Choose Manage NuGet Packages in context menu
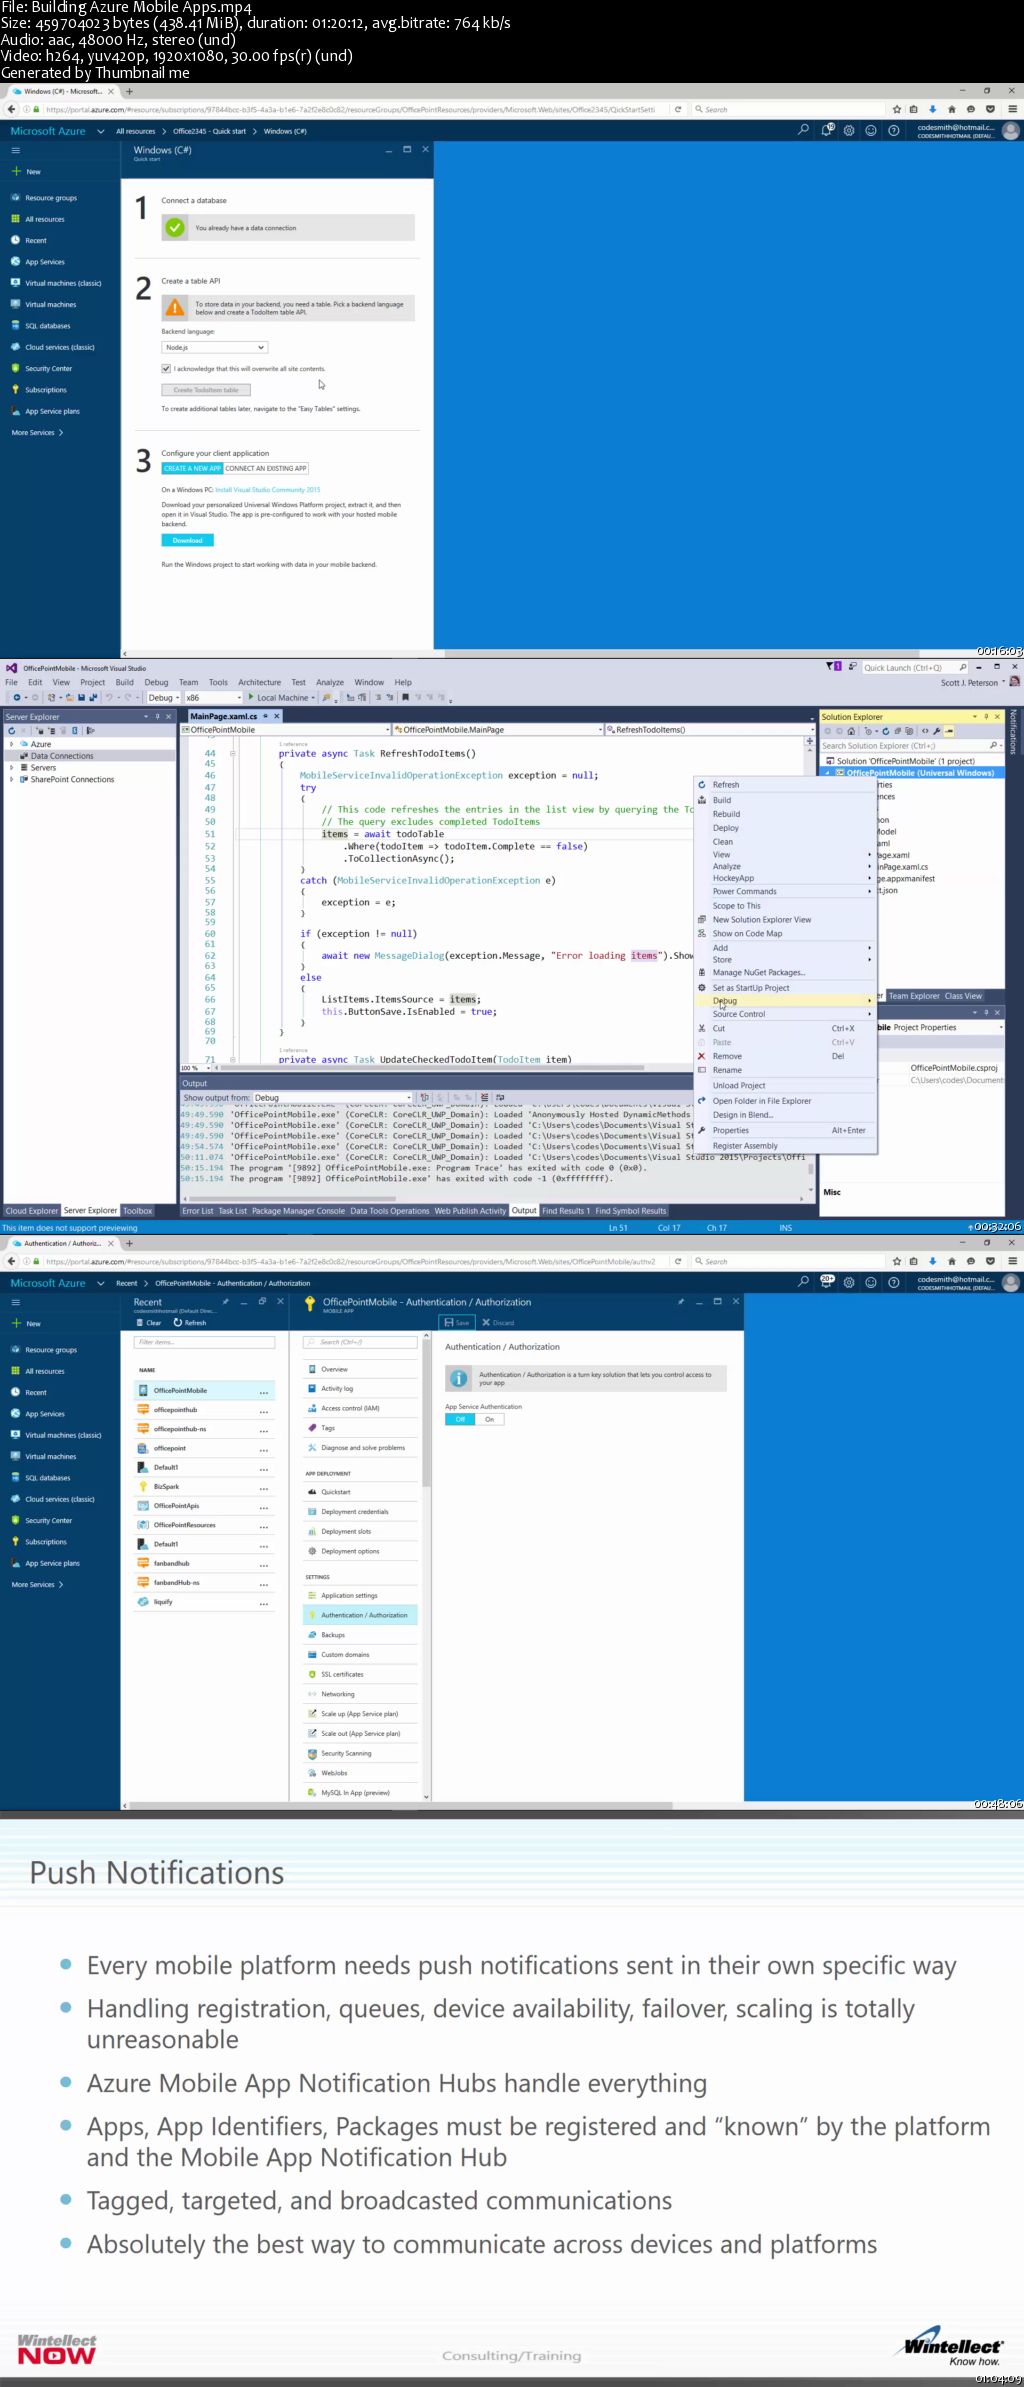1024x2387 pixels. [x=759, y=972]
